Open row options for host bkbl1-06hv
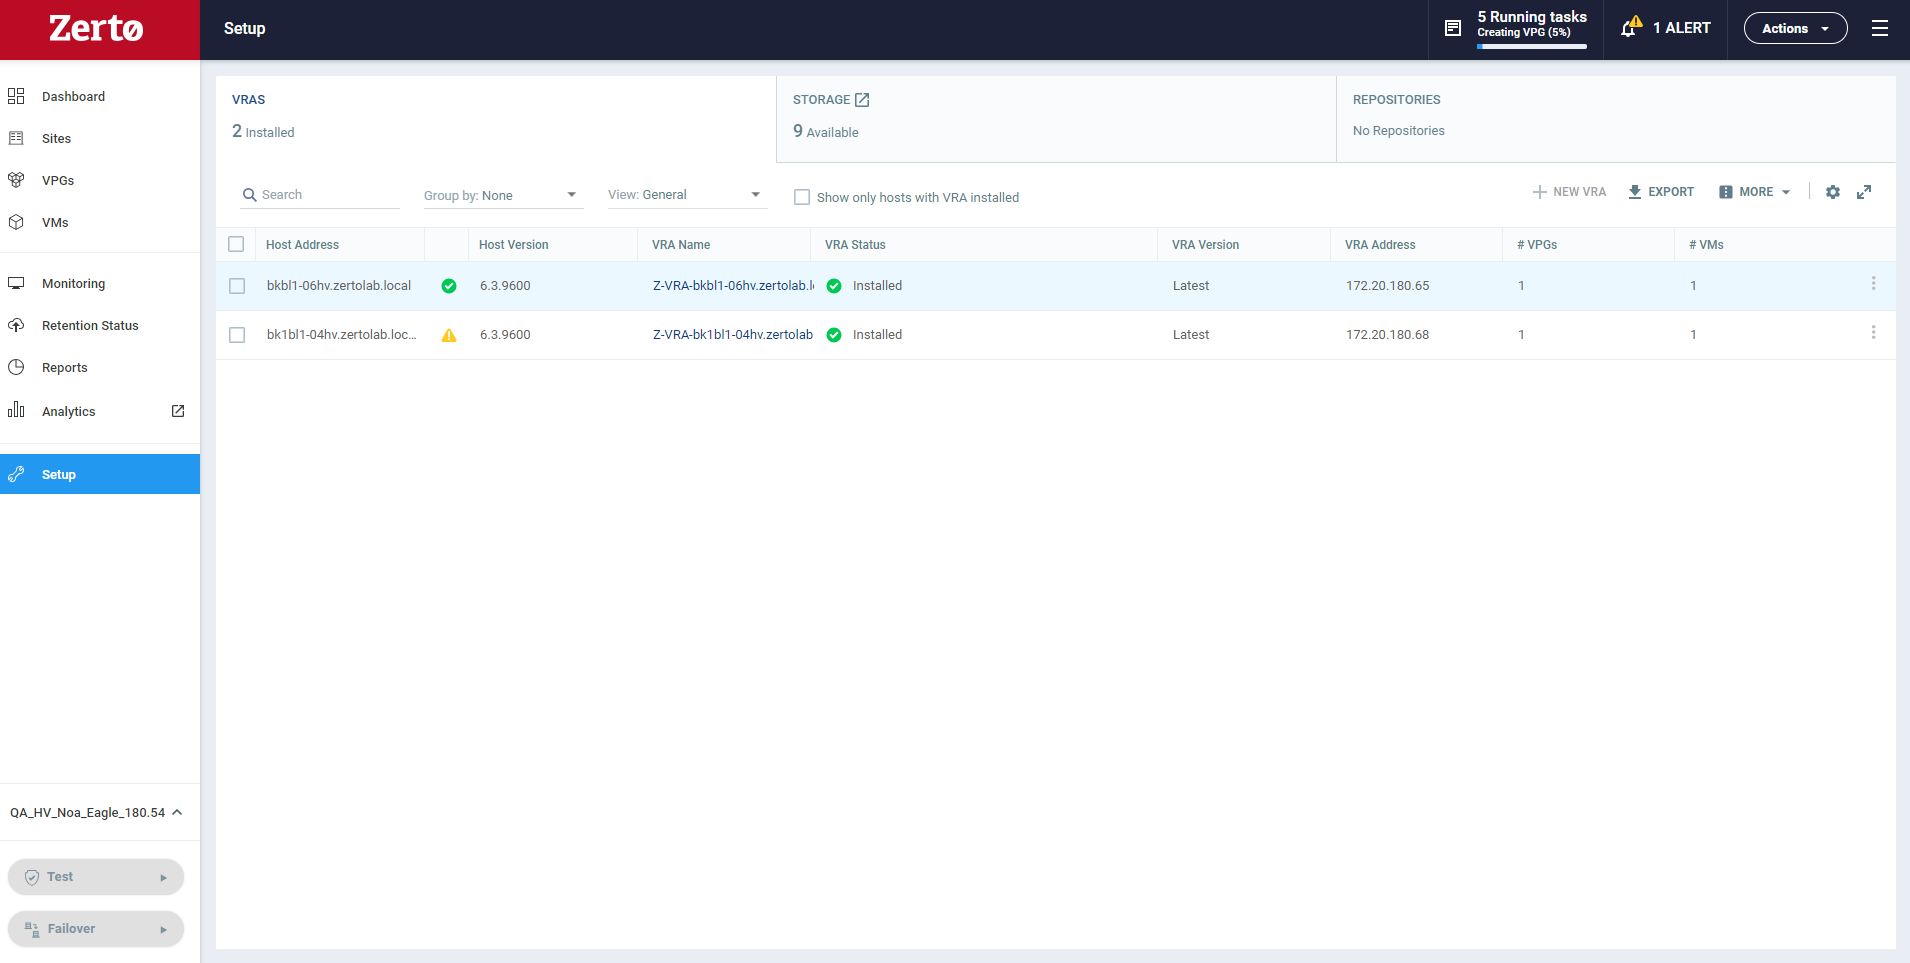This screenshot has width=1910, height=963. click(x=1873, y=284)
